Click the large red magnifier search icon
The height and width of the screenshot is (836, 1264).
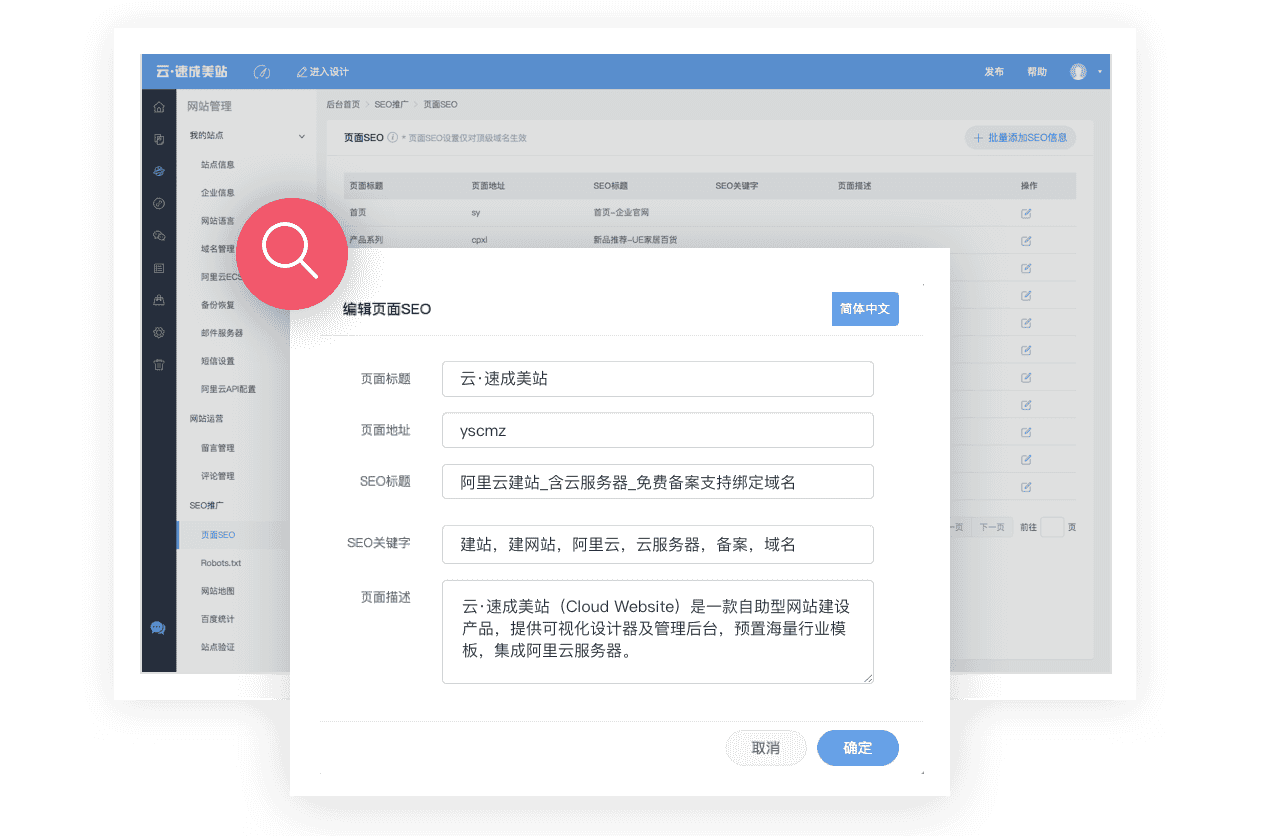pos(290,252)
